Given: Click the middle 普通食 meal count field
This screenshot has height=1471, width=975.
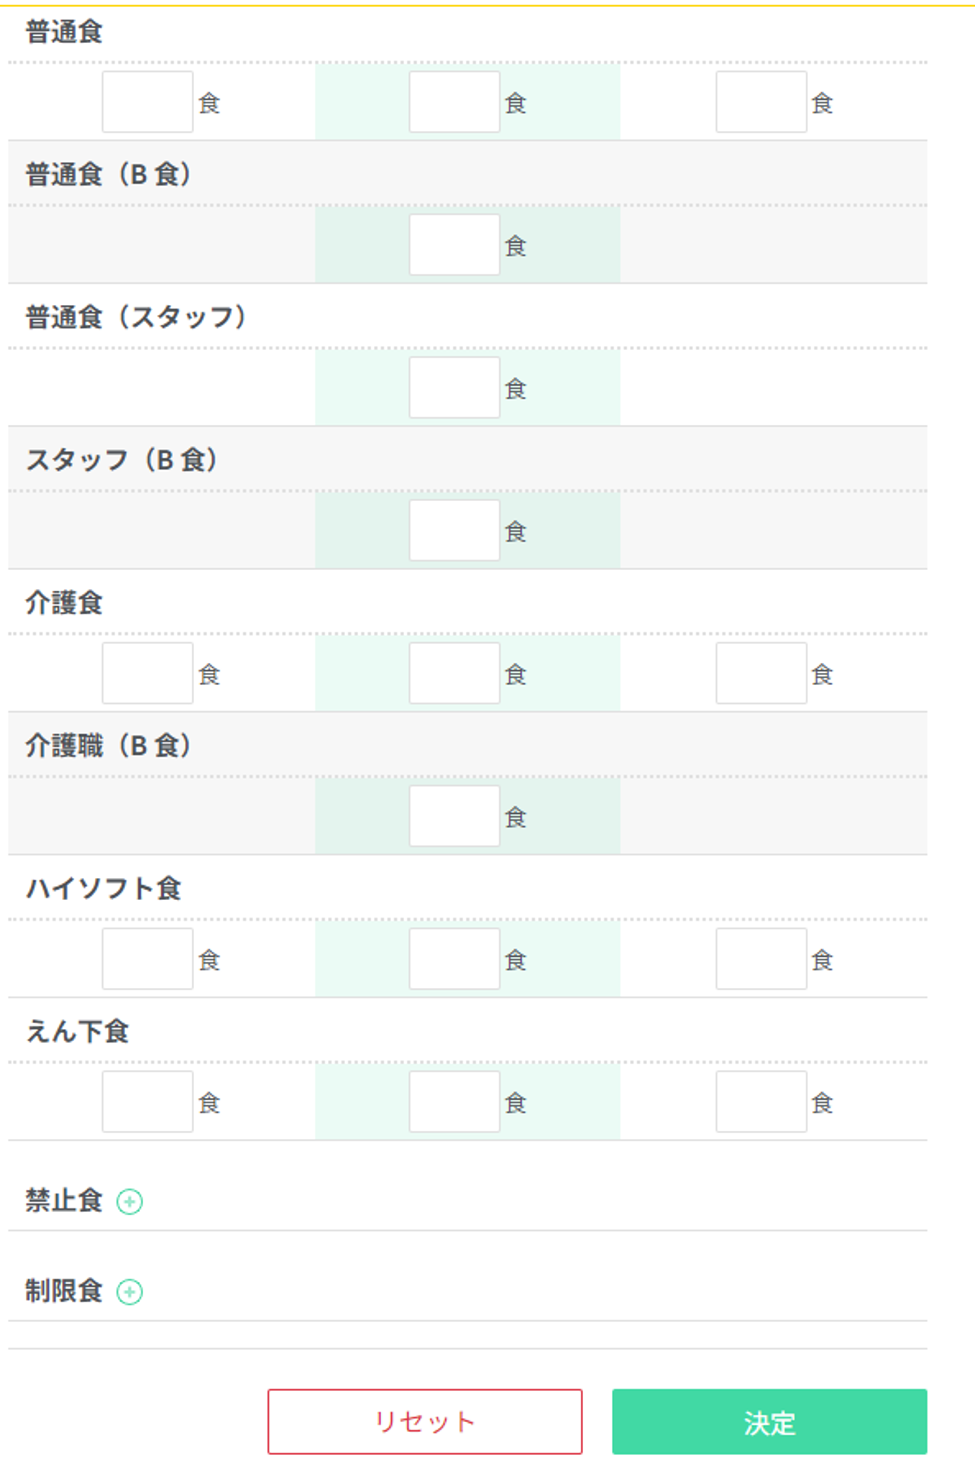Looking at the screenshot, I should point(454,102).
